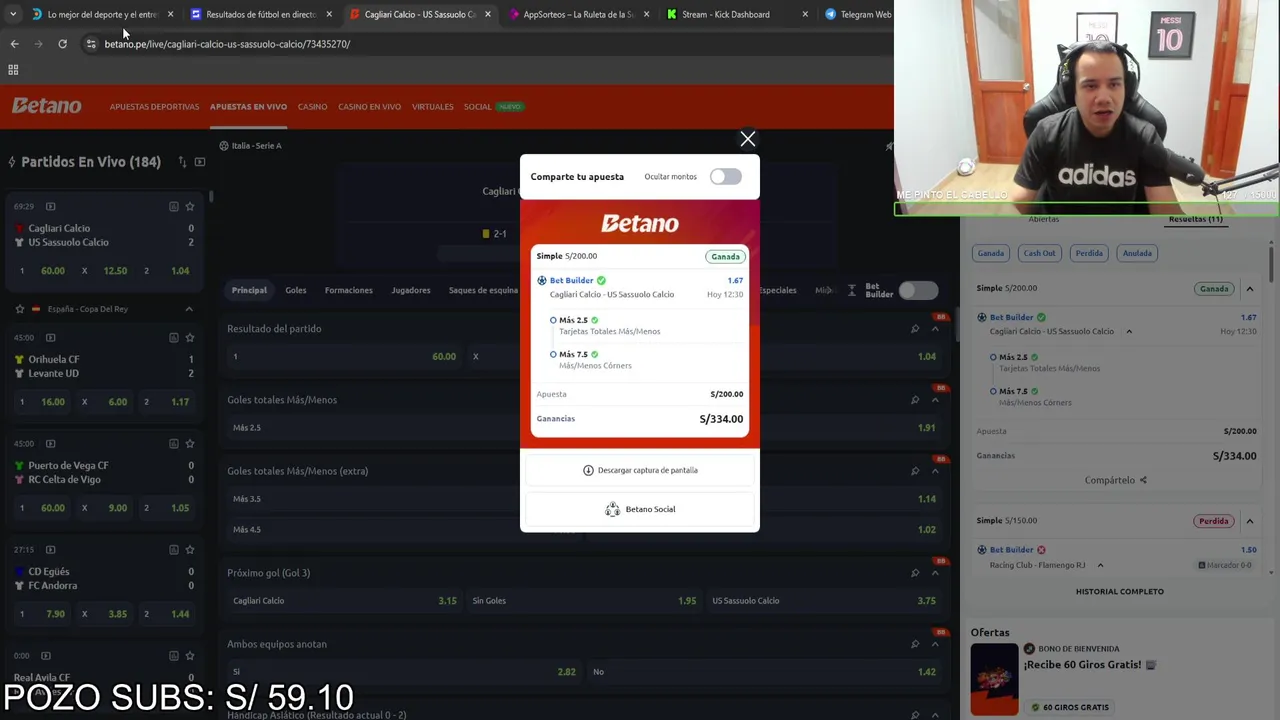Image resolution: width=1280 pixels, height=720 pixels.
Task: Favorite the España Copa Del Rey league star
Action: click(19, 309)
